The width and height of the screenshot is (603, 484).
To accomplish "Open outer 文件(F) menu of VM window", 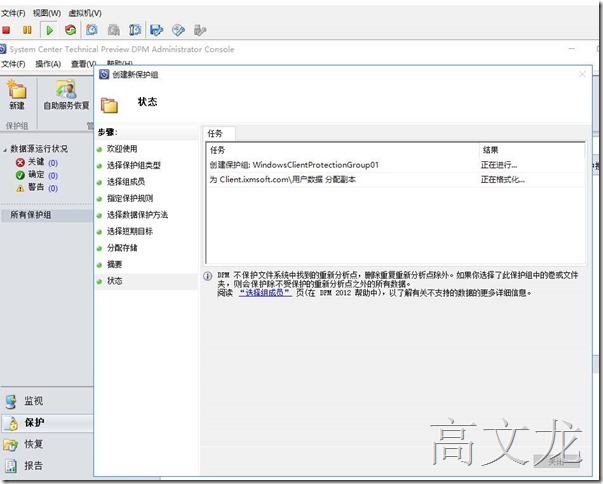I will click(x=13, y=13).
